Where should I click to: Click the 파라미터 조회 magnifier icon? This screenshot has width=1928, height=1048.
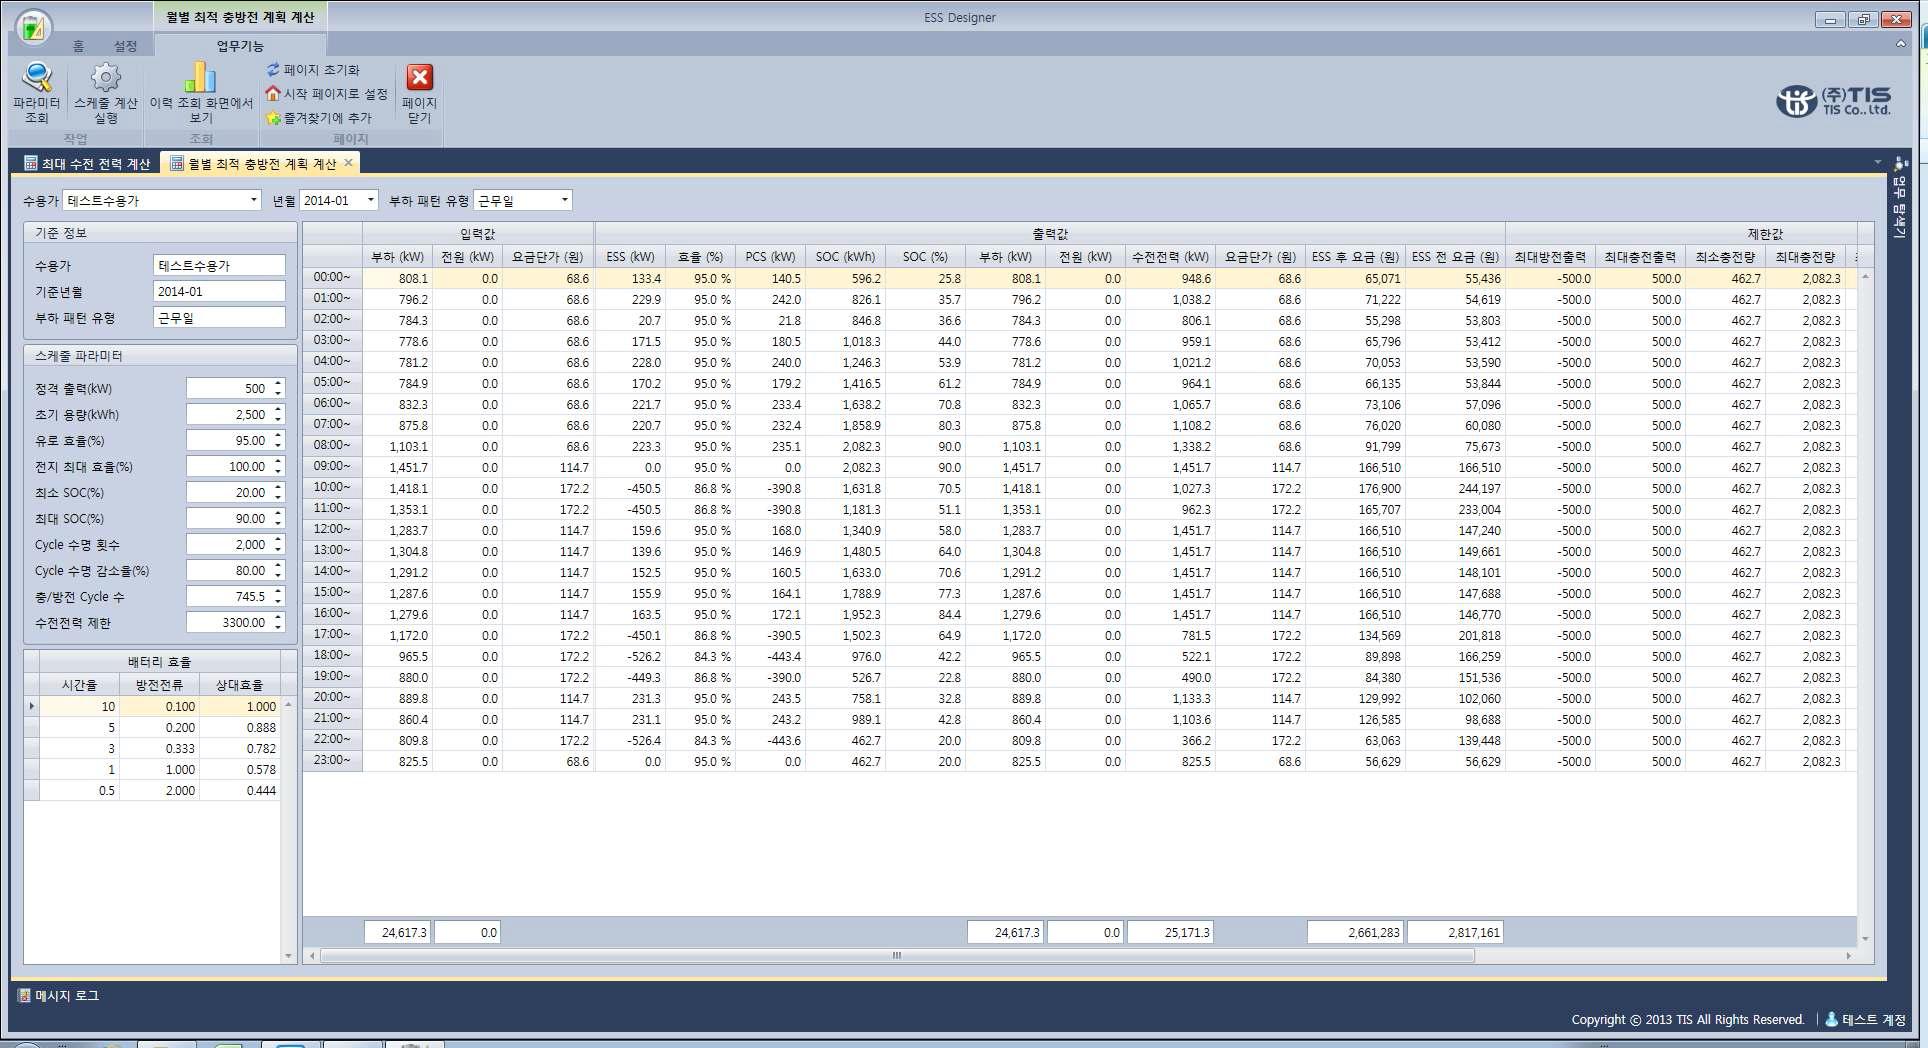pos(37,78)
